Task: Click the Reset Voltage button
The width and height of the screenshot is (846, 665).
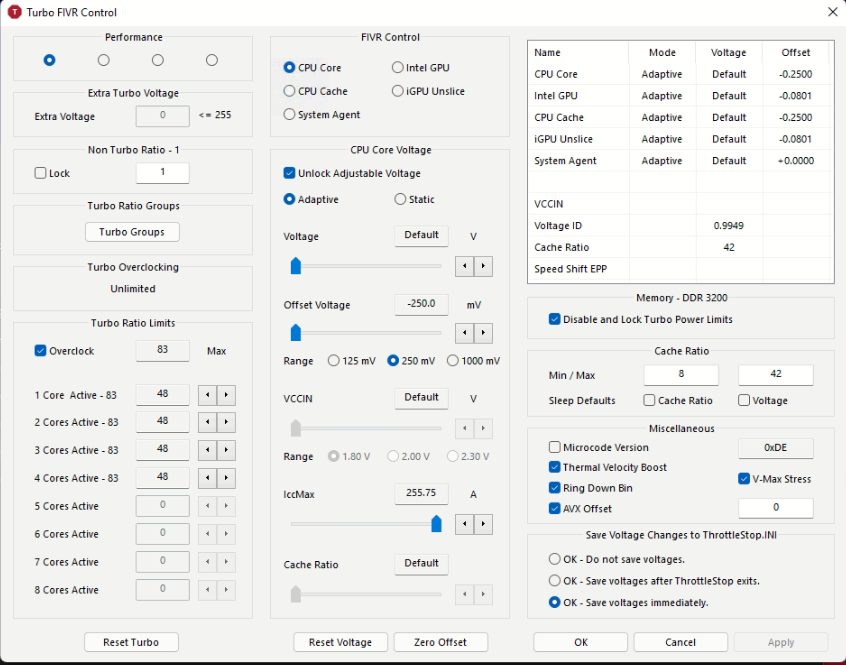Action: [340, 642]
